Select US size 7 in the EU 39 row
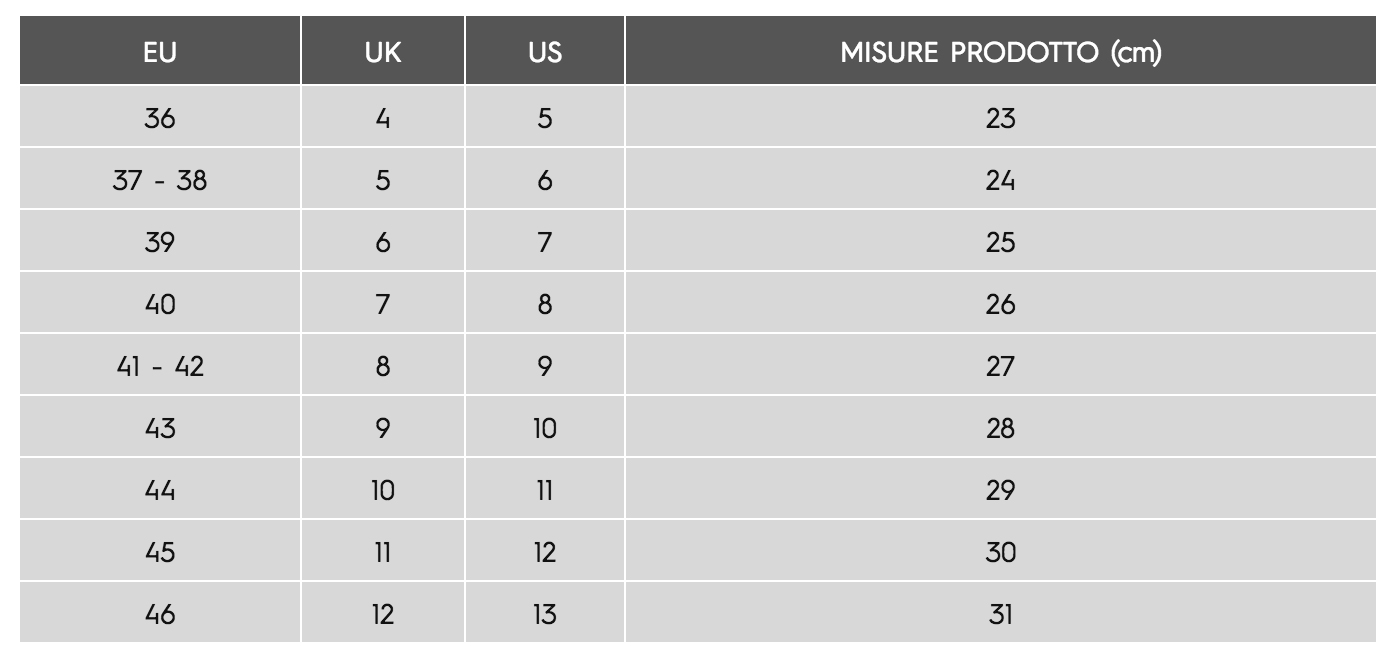The height and width of the screenshot is (646, 1398). pos(545,242)
